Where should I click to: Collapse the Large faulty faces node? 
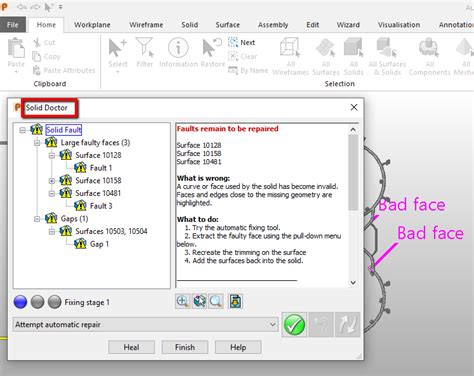[37, 143]
